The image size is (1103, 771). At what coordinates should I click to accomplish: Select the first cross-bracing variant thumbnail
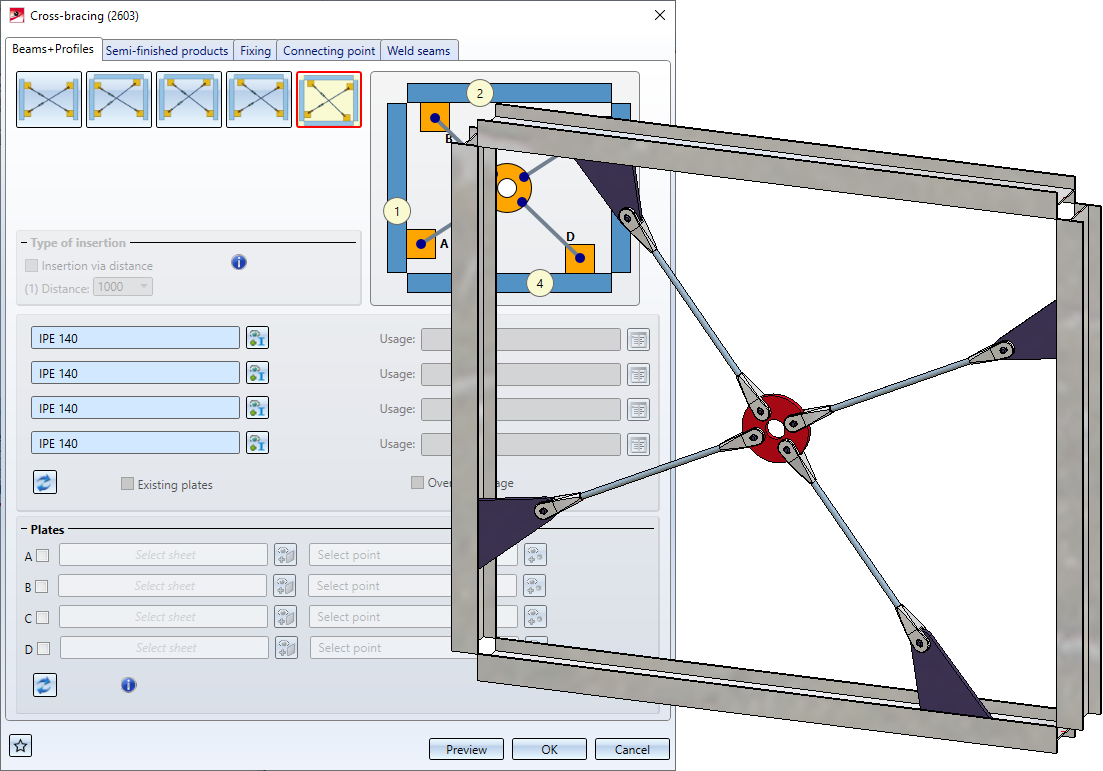tap(49, 99)
